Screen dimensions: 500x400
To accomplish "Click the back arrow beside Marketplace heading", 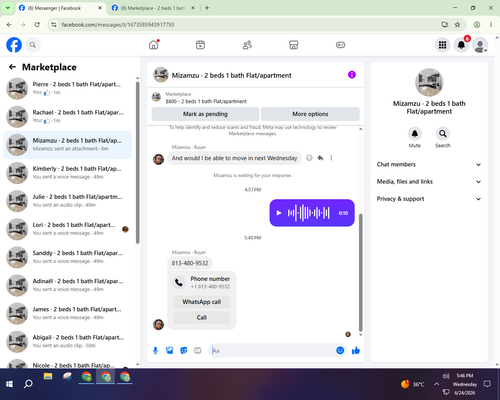I will click(12, 67).
